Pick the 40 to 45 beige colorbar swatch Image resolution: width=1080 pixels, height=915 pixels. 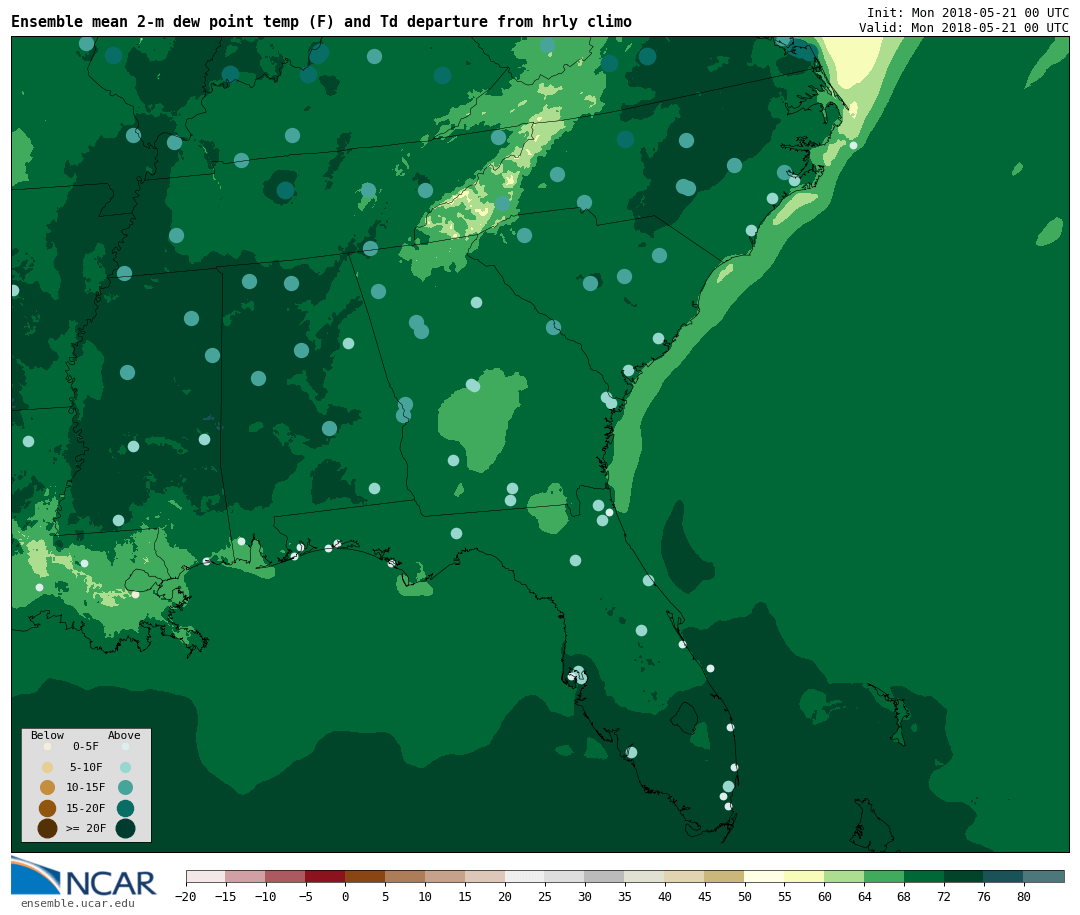(685, 876)
